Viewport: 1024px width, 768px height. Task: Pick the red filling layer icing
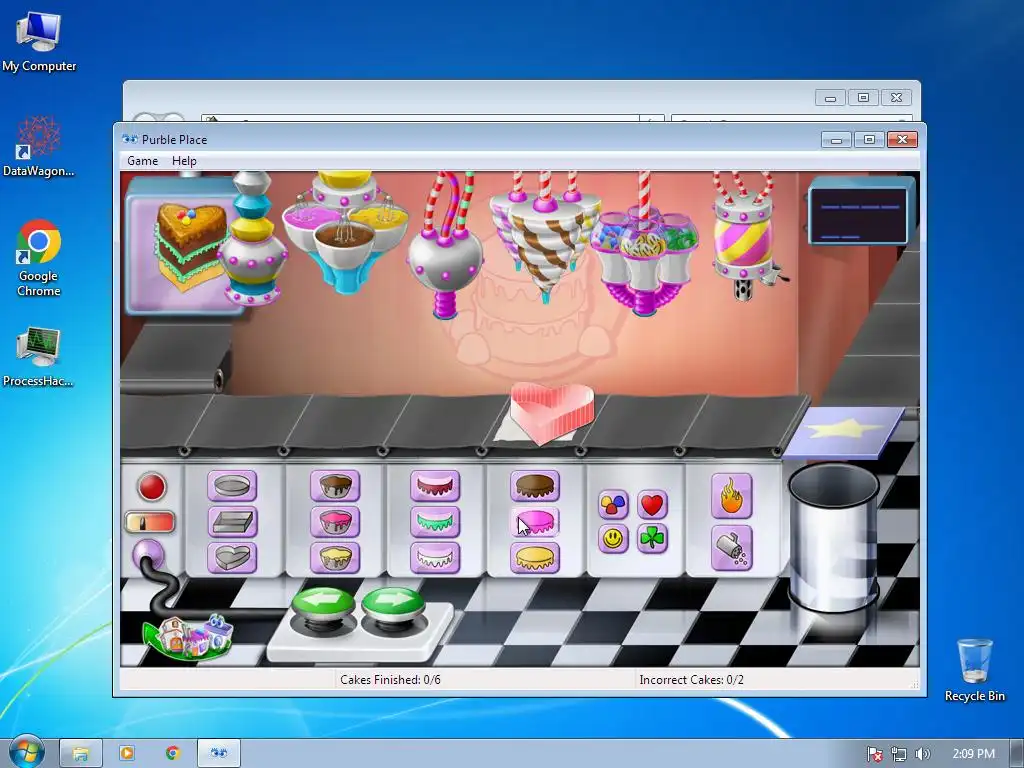point(435,486)
